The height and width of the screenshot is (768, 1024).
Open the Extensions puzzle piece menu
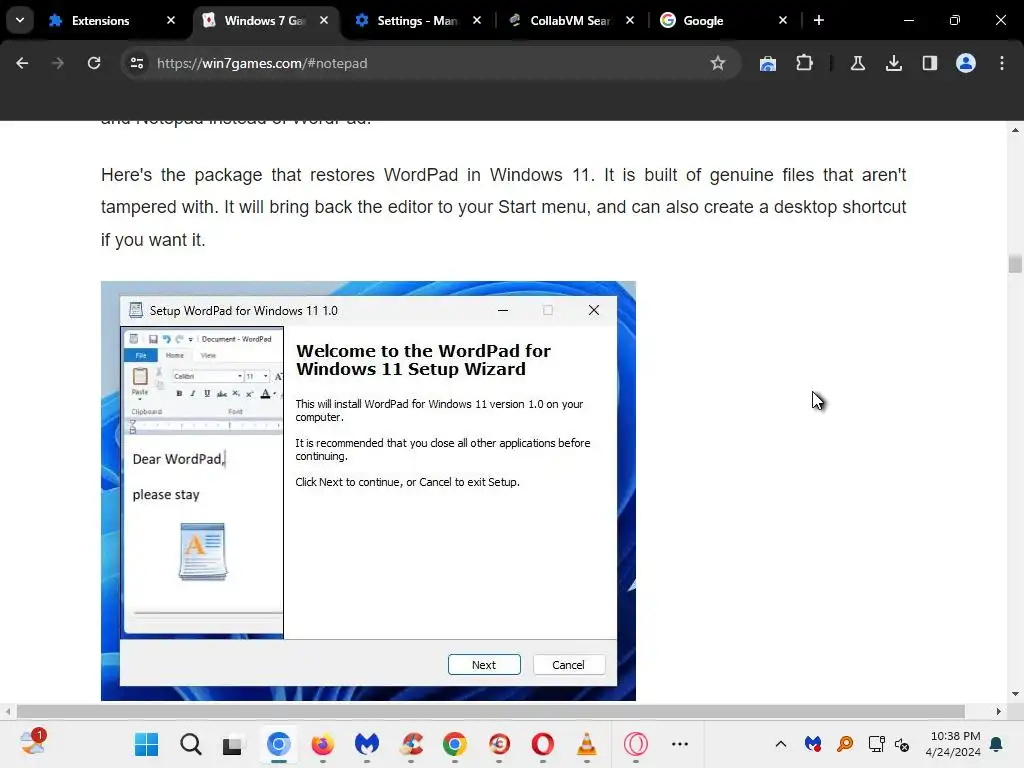805,63
